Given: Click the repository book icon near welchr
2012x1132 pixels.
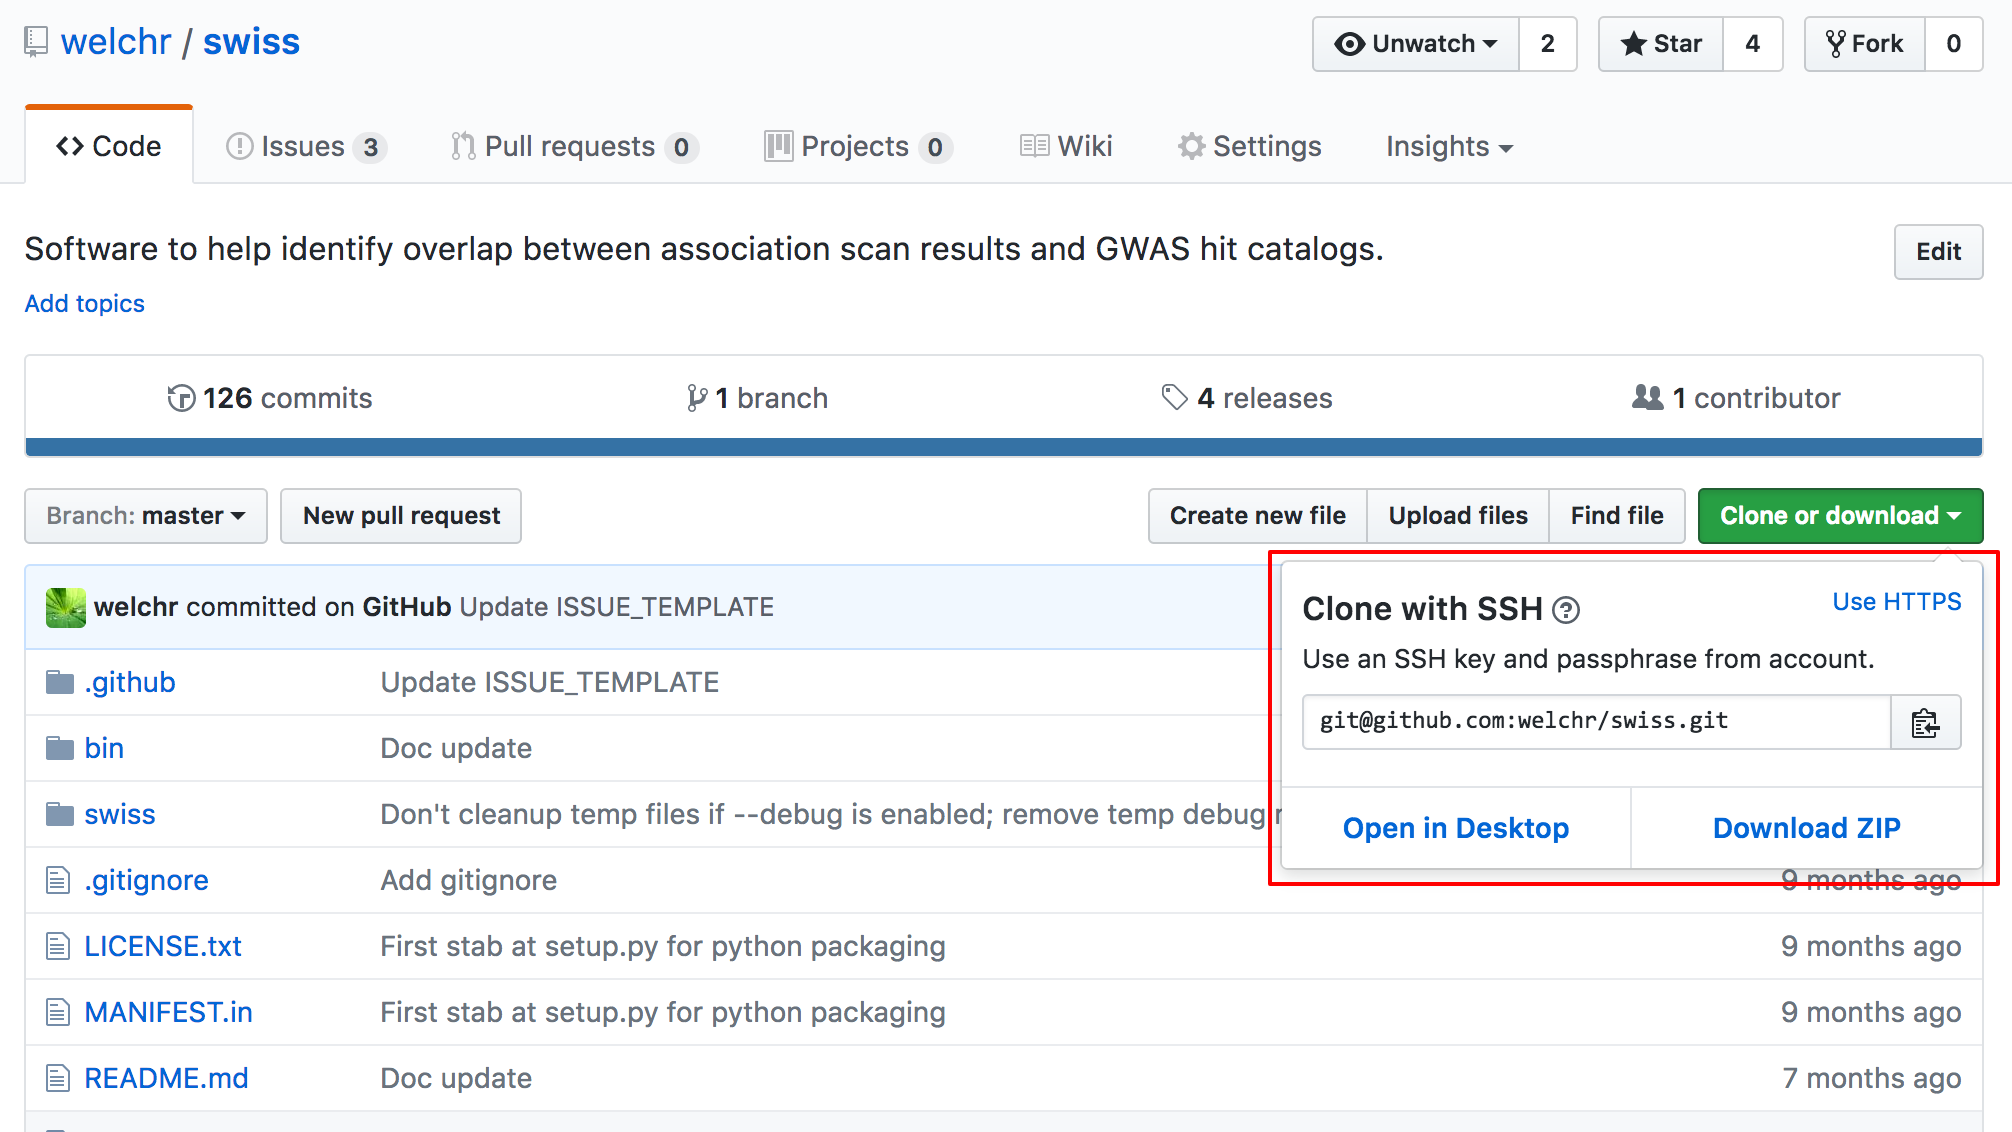Looking at the screenshot, I should pos(36,42).
